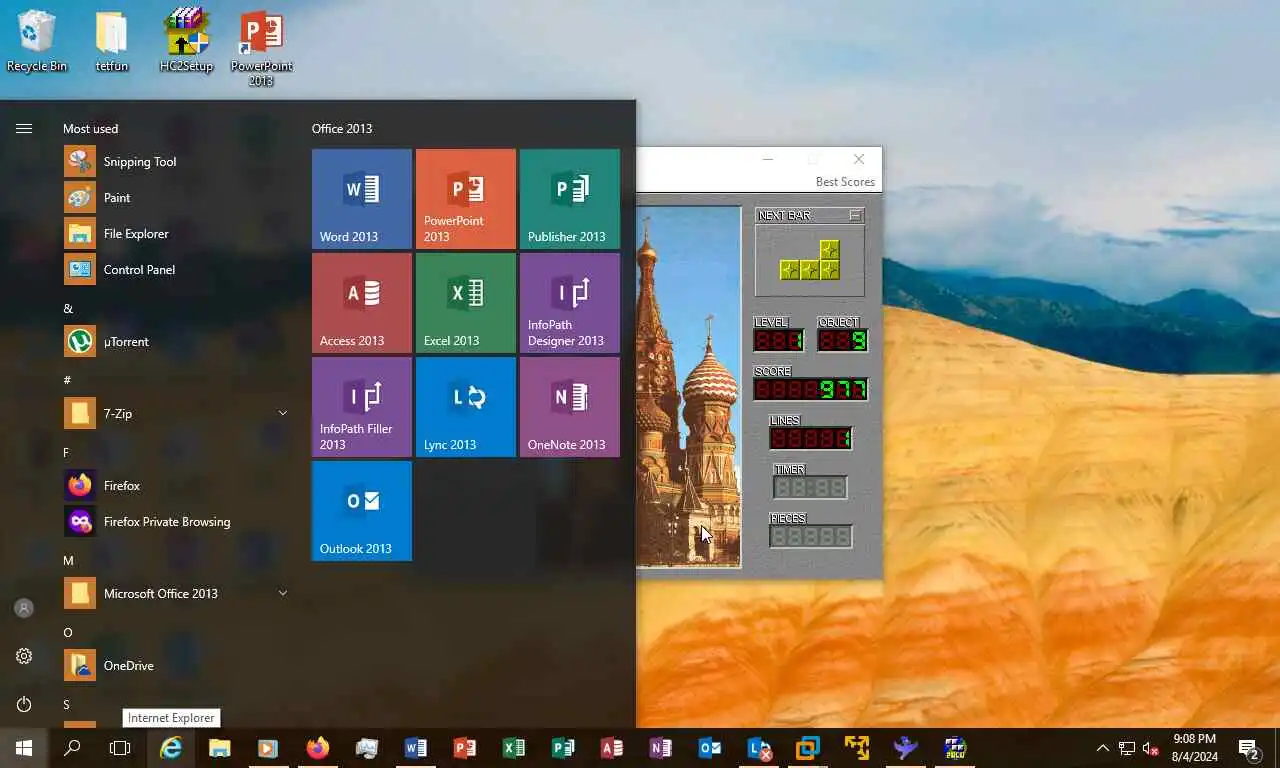Launch Paint from the Most used list
Screen dimensions: 1280x768
coord(176,197)
